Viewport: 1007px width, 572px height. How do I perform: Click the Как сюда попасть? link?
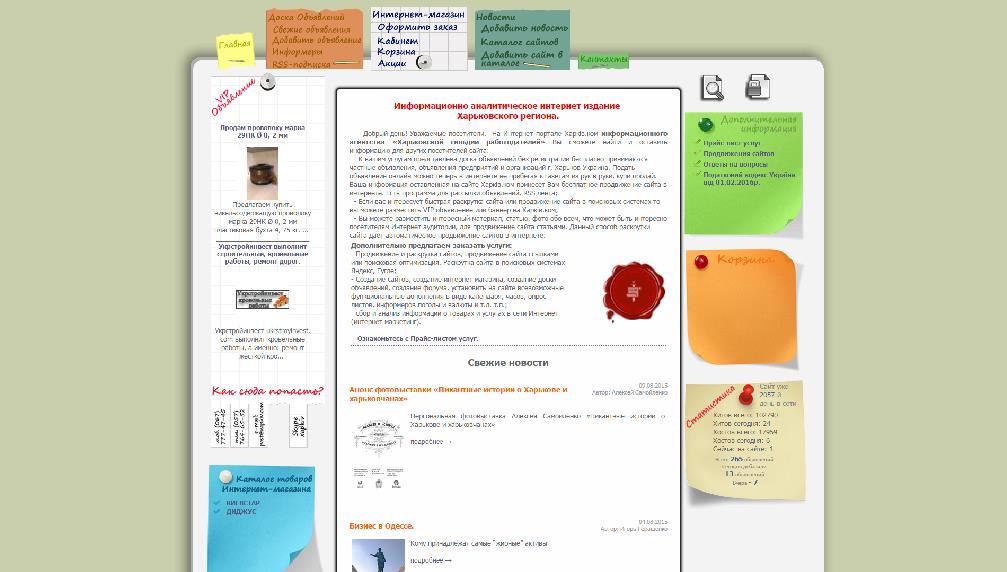pyautogui.click(x=267, y=391)
